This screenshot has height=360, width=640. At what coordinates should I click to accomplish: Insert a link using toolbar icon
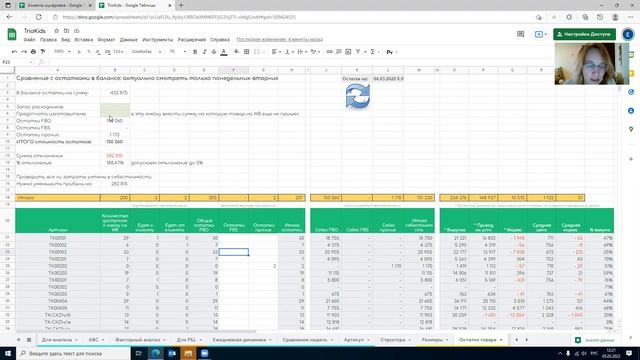[329, 52]
